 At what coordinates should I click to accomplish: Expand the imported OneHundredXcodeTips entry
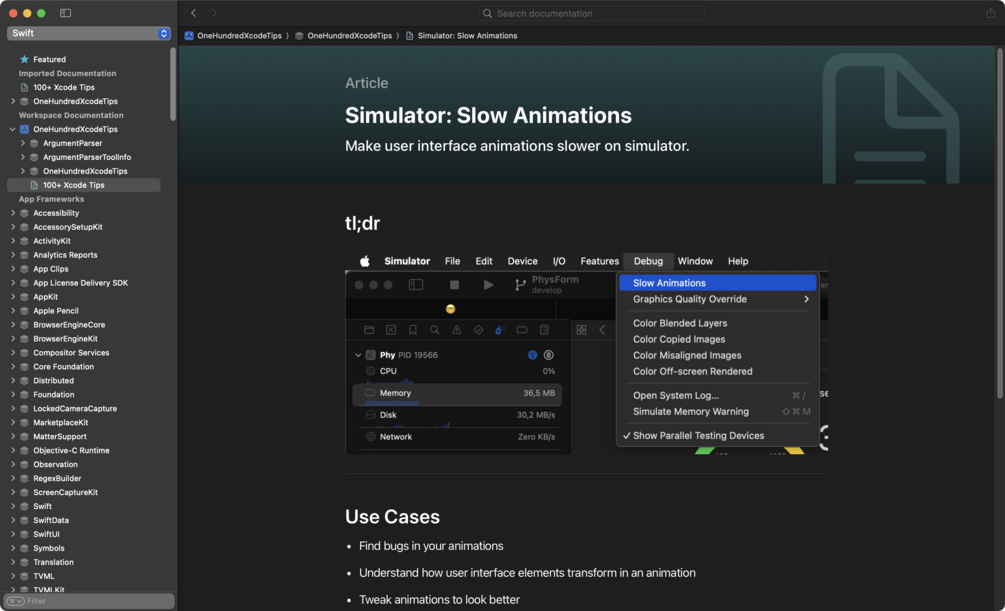pos(13,101)
